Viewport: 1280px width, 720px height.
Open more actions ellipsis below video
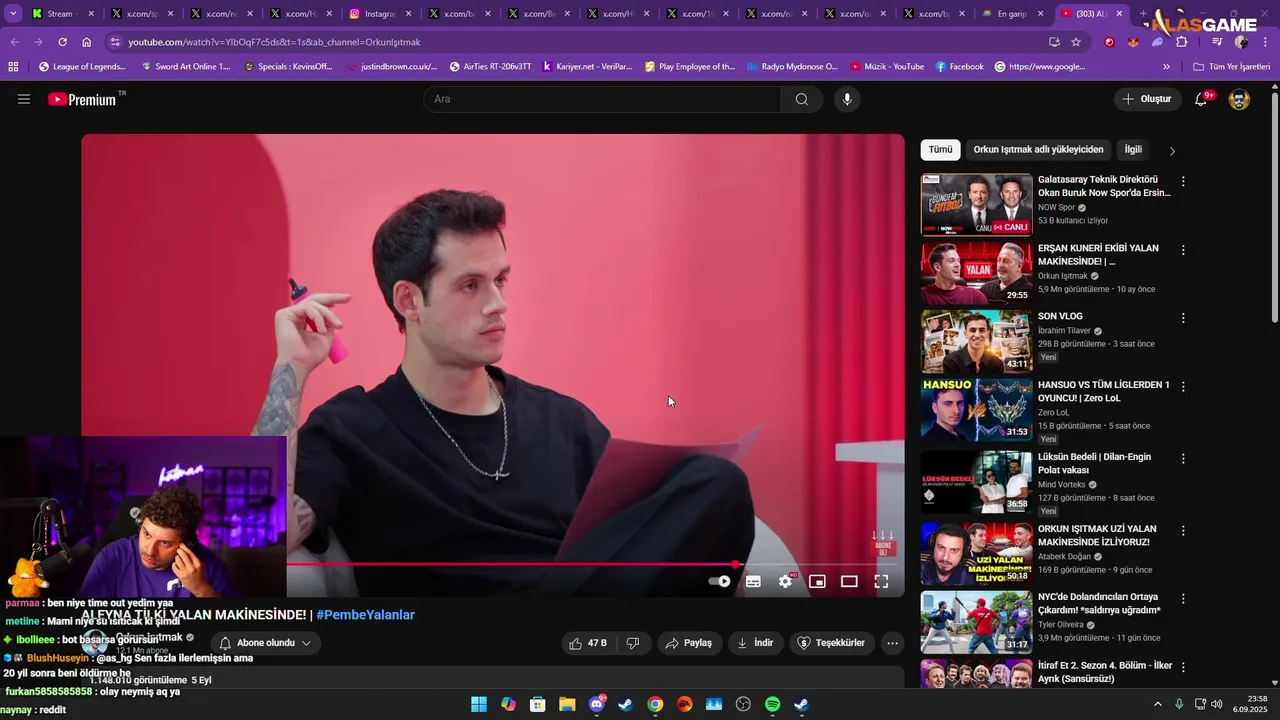[892, 643]
